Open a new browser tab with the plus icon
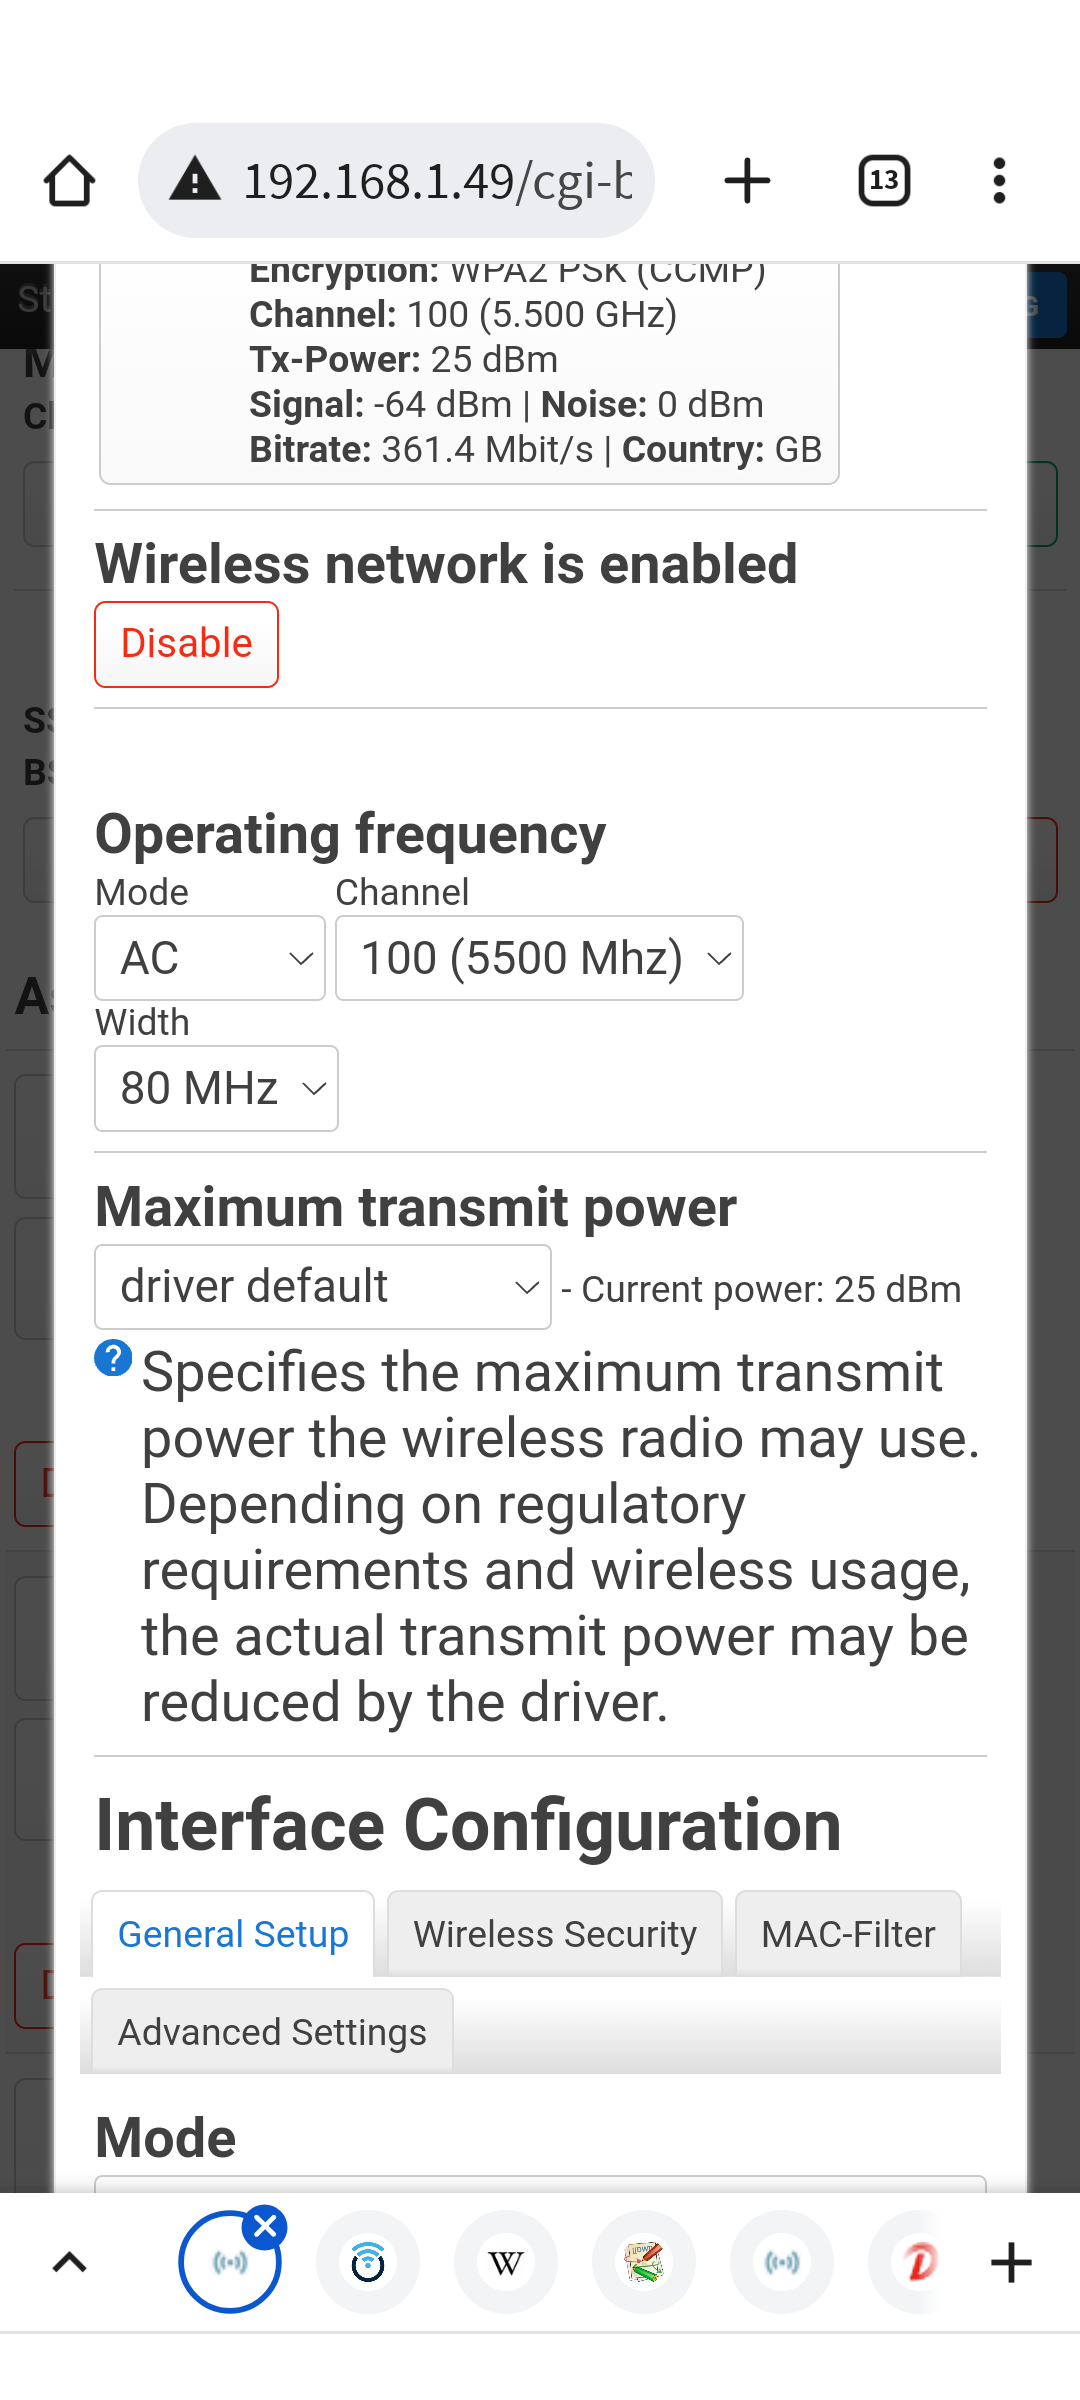 747,180
